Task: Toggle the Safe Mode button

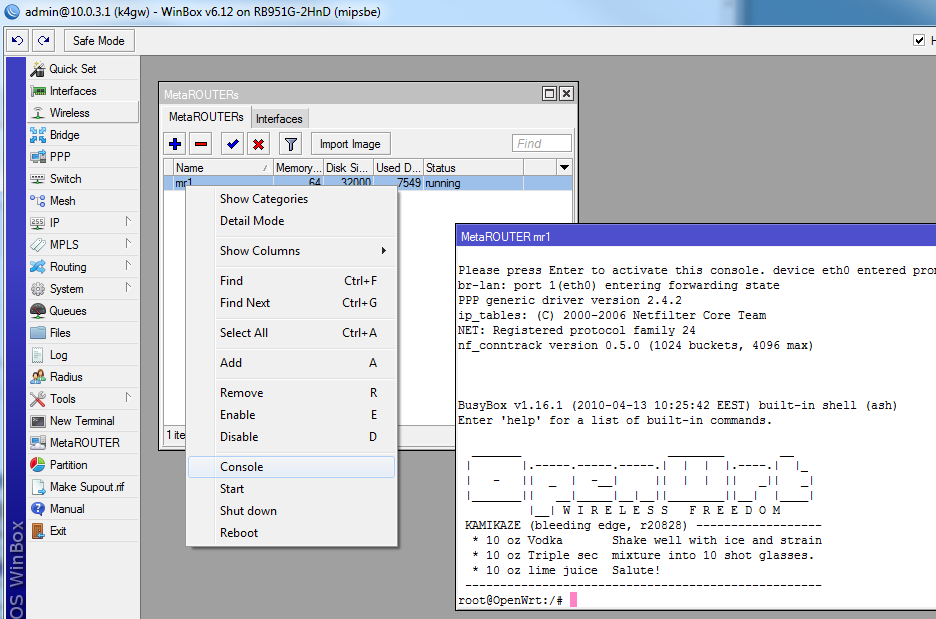Action: point(99,40)
